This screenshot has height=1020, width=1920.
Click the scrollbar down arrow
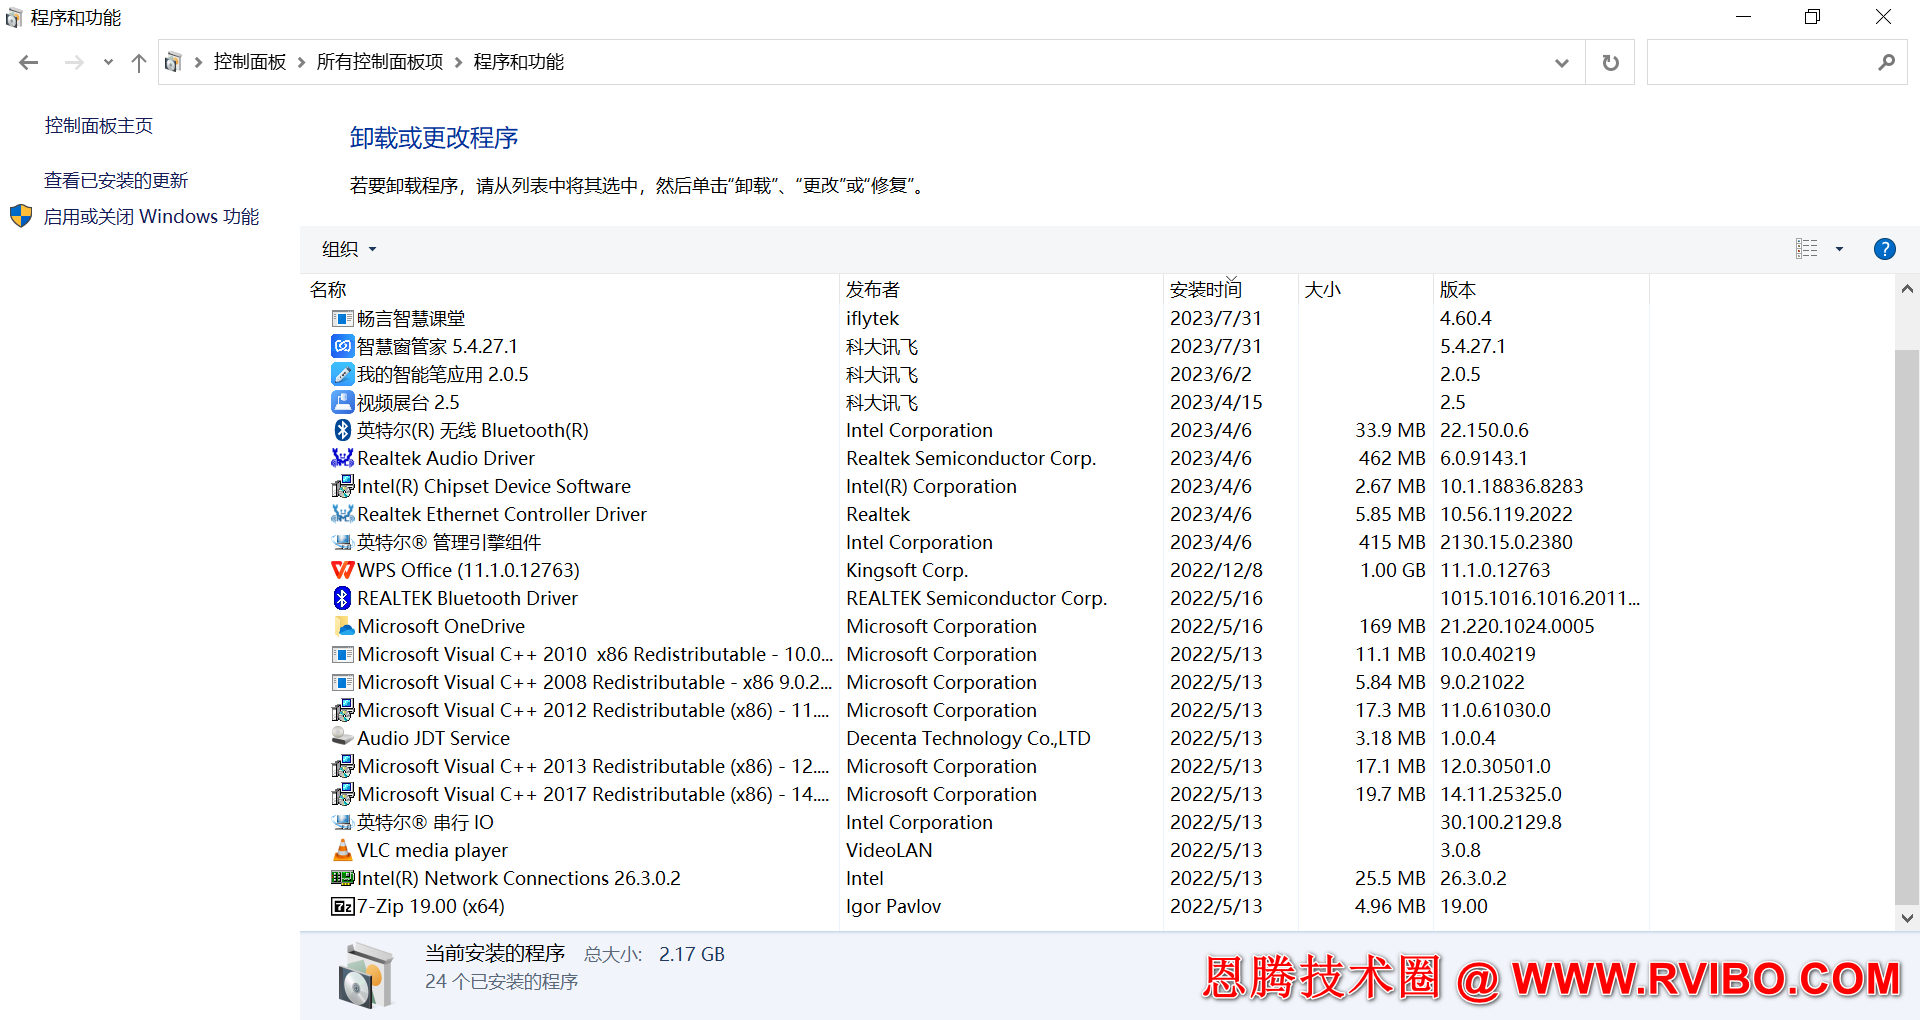point(1907,918)
